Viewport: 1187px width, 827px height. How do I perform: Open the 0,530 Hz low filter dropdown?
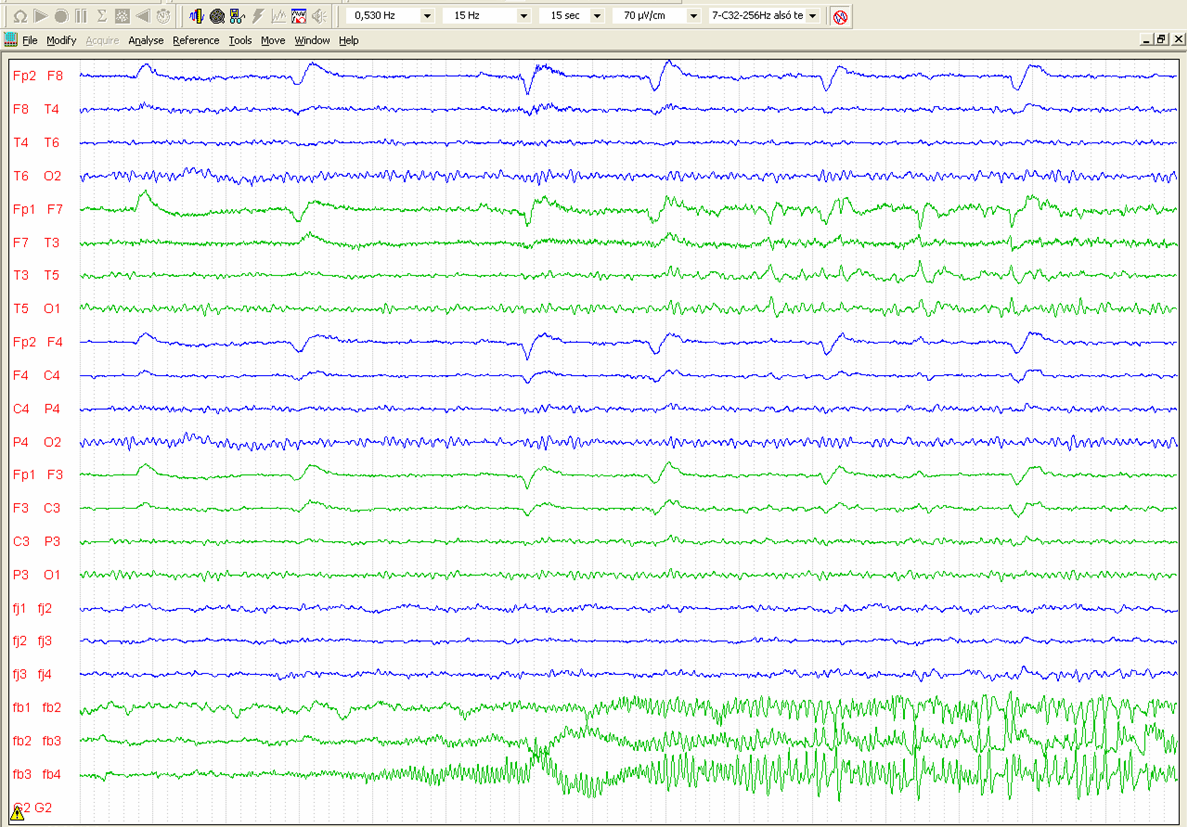point(428,16)
